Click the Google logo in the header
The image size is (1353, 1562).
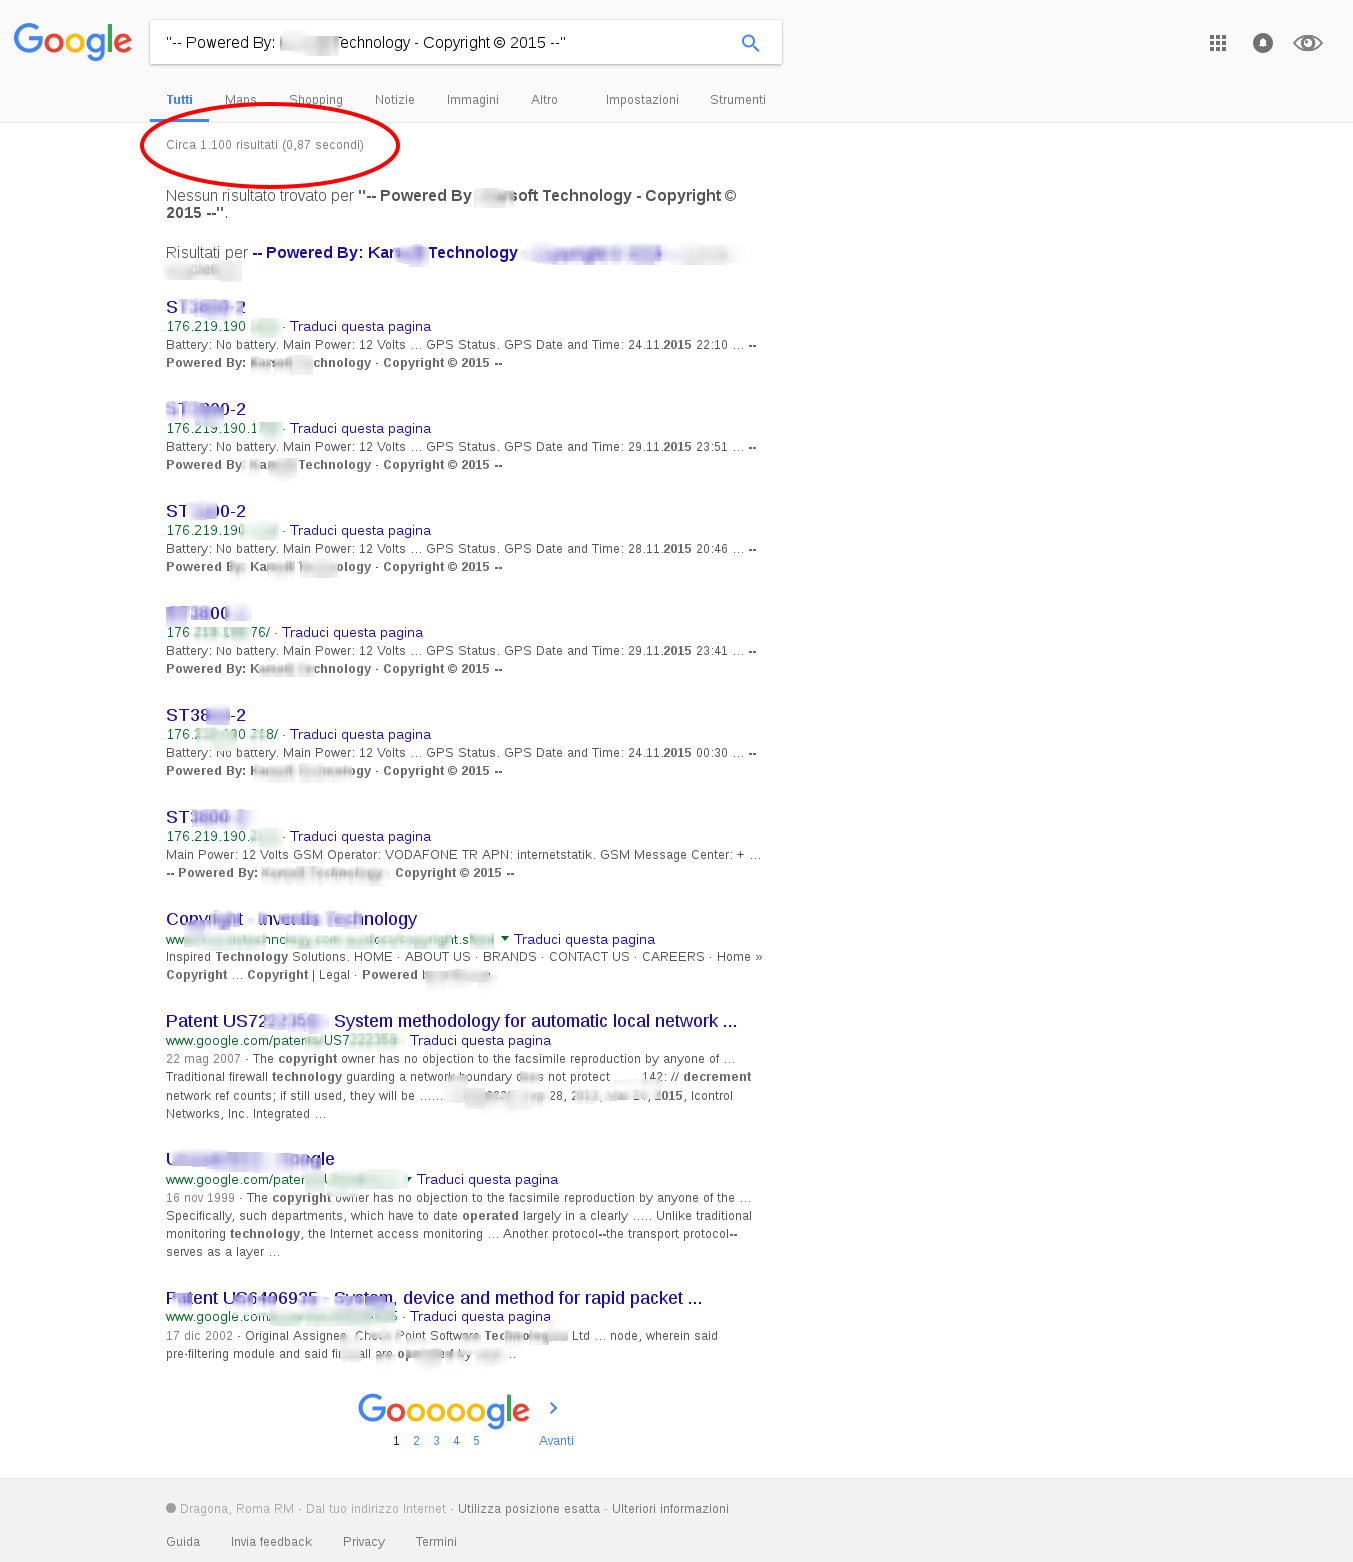[73, 42]
